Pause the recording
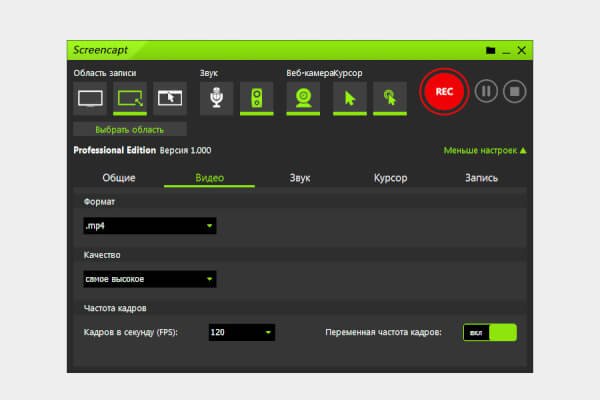 coord(486,91)
